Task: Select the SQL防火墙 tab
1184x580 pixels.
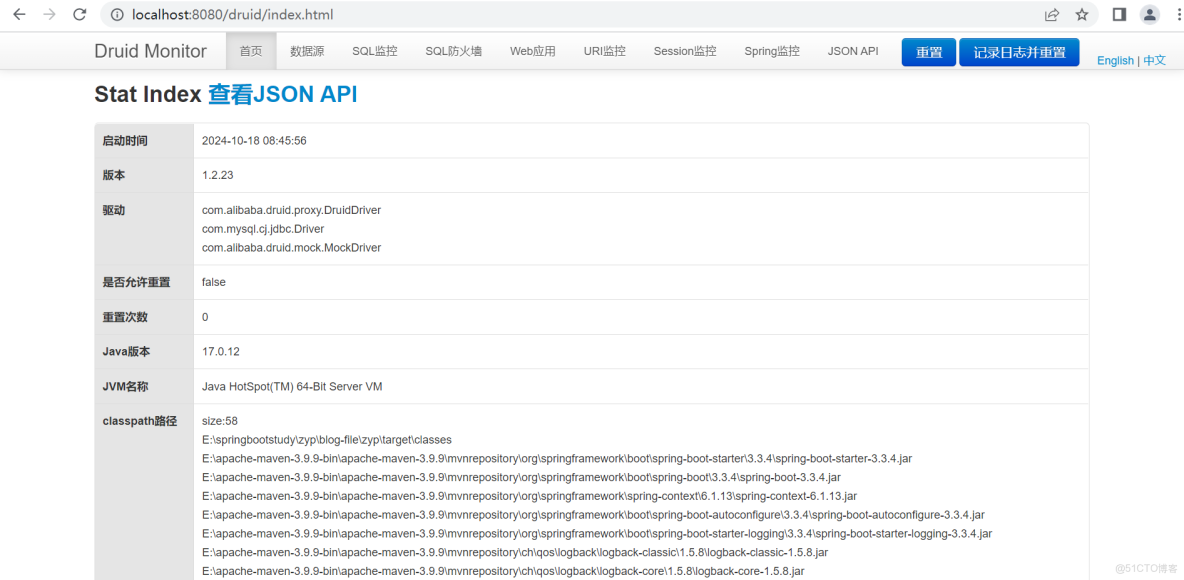Action: pyautogui.click(x=453, y=51)
